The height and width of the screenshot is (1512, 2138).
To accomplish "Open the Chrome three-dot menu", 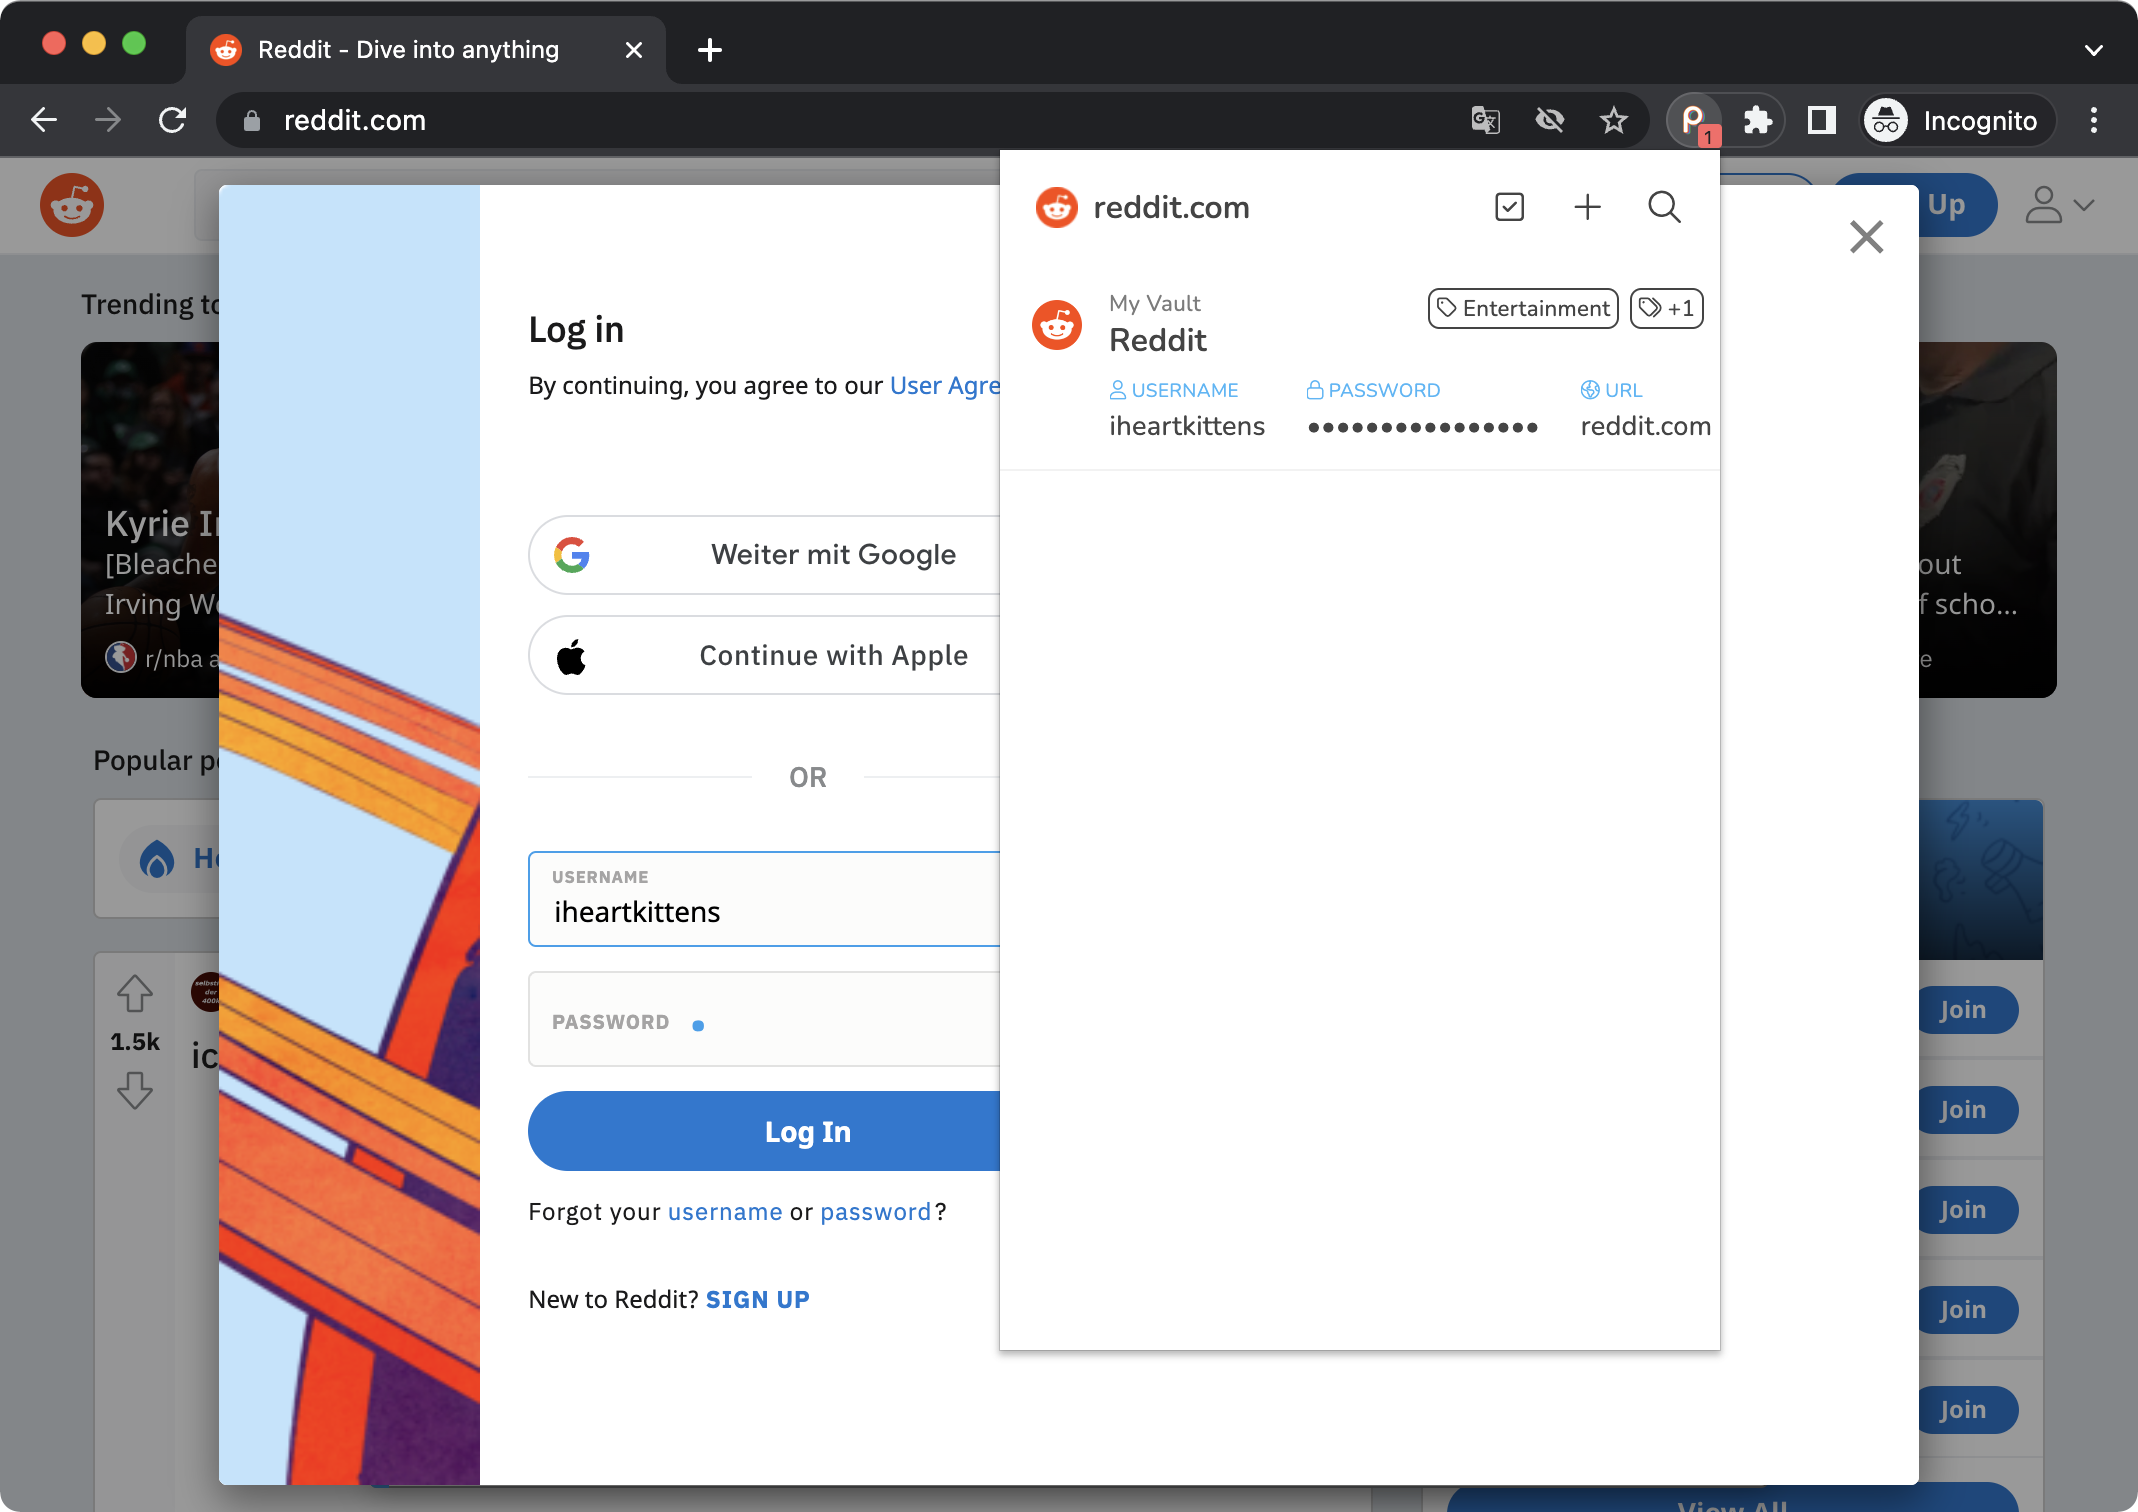I will pos(2094,120).
